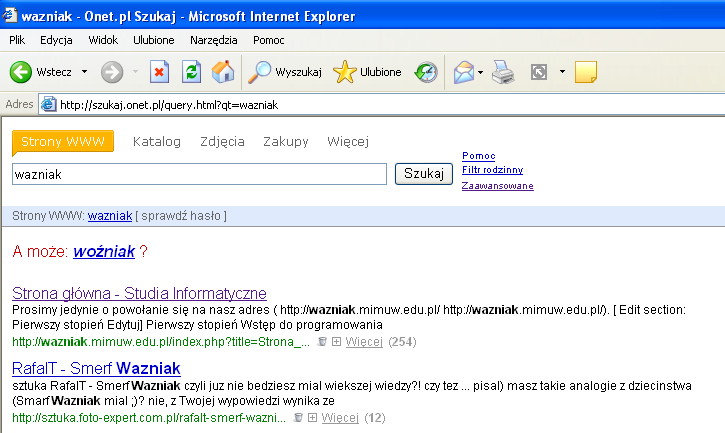This screenshot has height=433, width=725.
Task: Click the Wstecz back arrow icon
Action: (21, 72)
